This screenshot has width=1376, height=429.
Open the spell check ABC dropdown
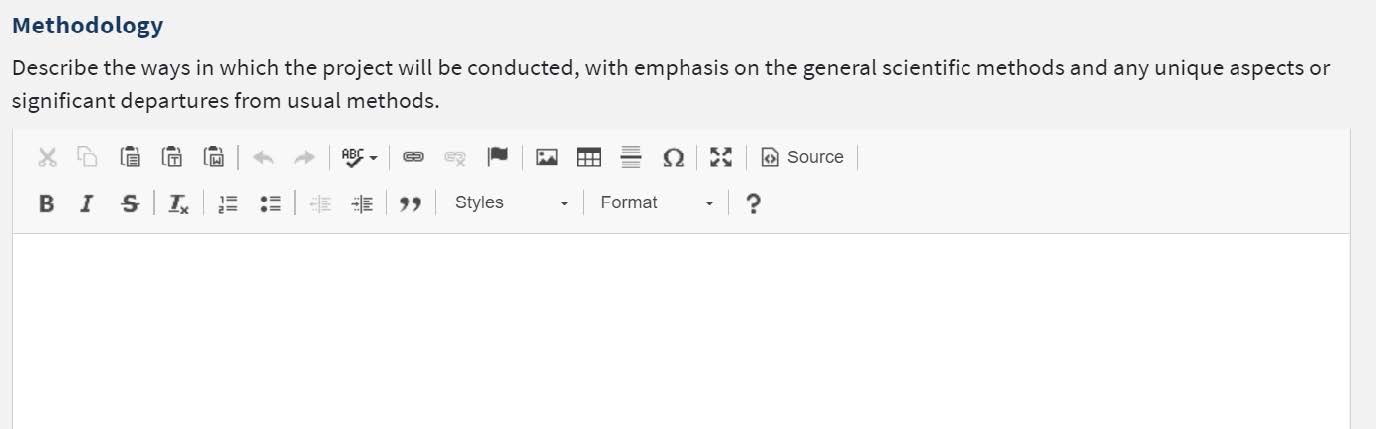point(359,157)
